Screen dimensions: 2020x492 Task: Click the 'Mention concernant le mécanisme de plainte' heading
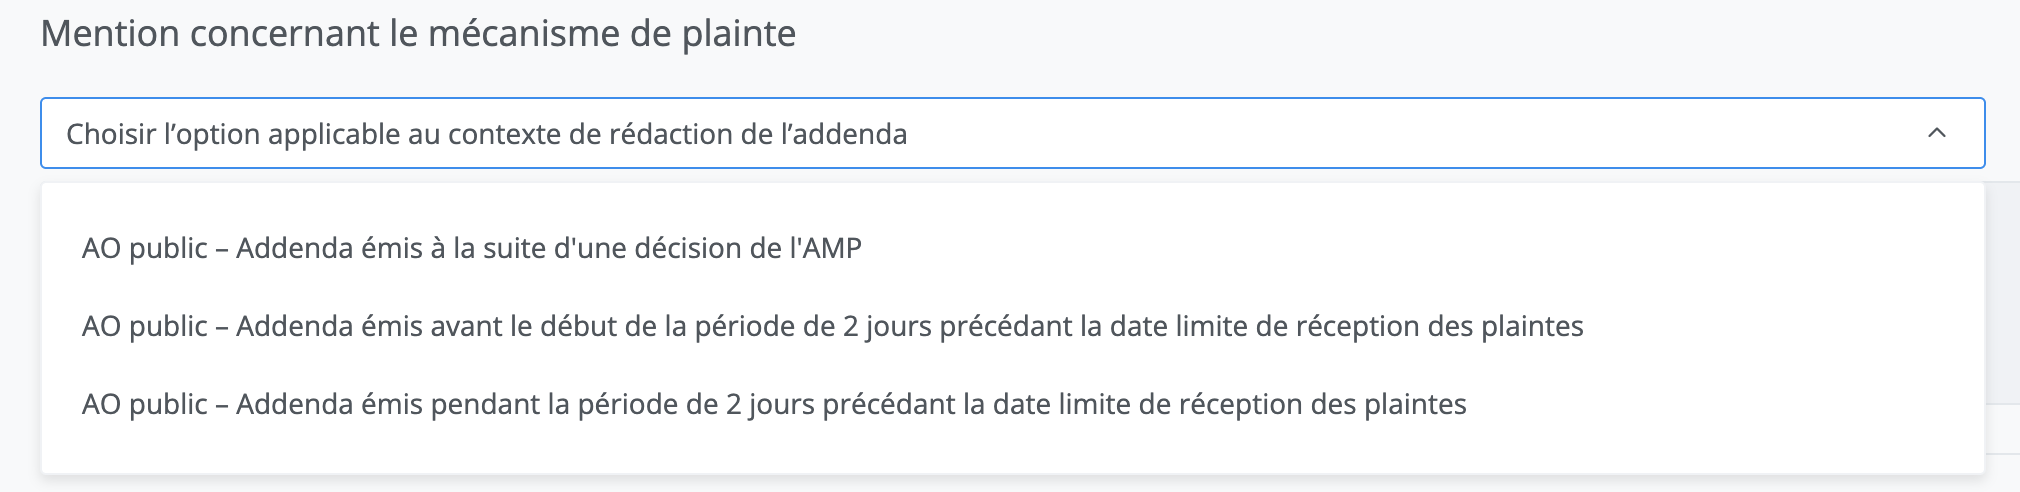coord(418,34)
